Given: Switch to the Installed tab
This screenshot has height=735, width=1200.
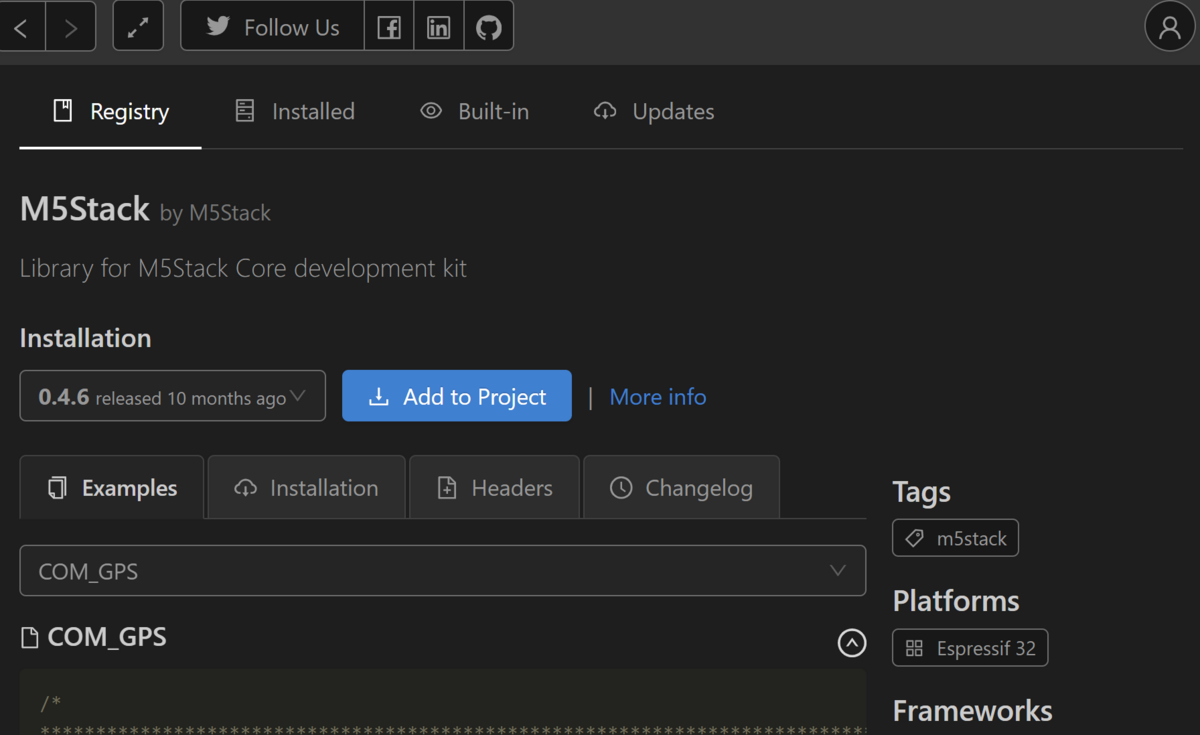Looking at the screenshot, I should coord(294,111).
